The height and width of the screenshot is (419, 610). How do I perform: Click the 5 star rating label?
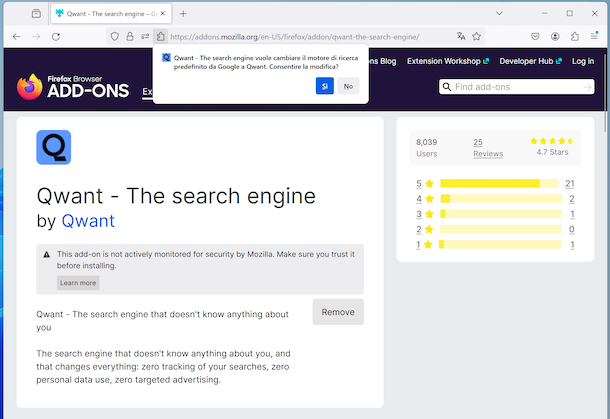[x=425, y=184]
